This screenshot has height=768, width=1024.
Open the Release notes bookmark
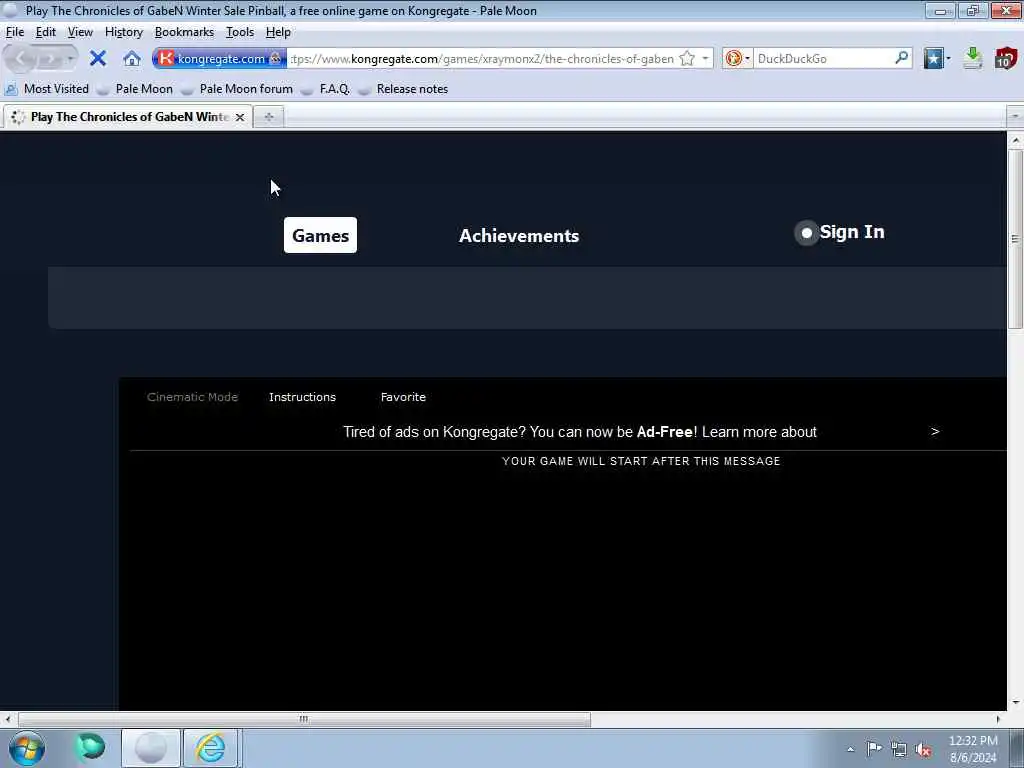coord(403,89)
